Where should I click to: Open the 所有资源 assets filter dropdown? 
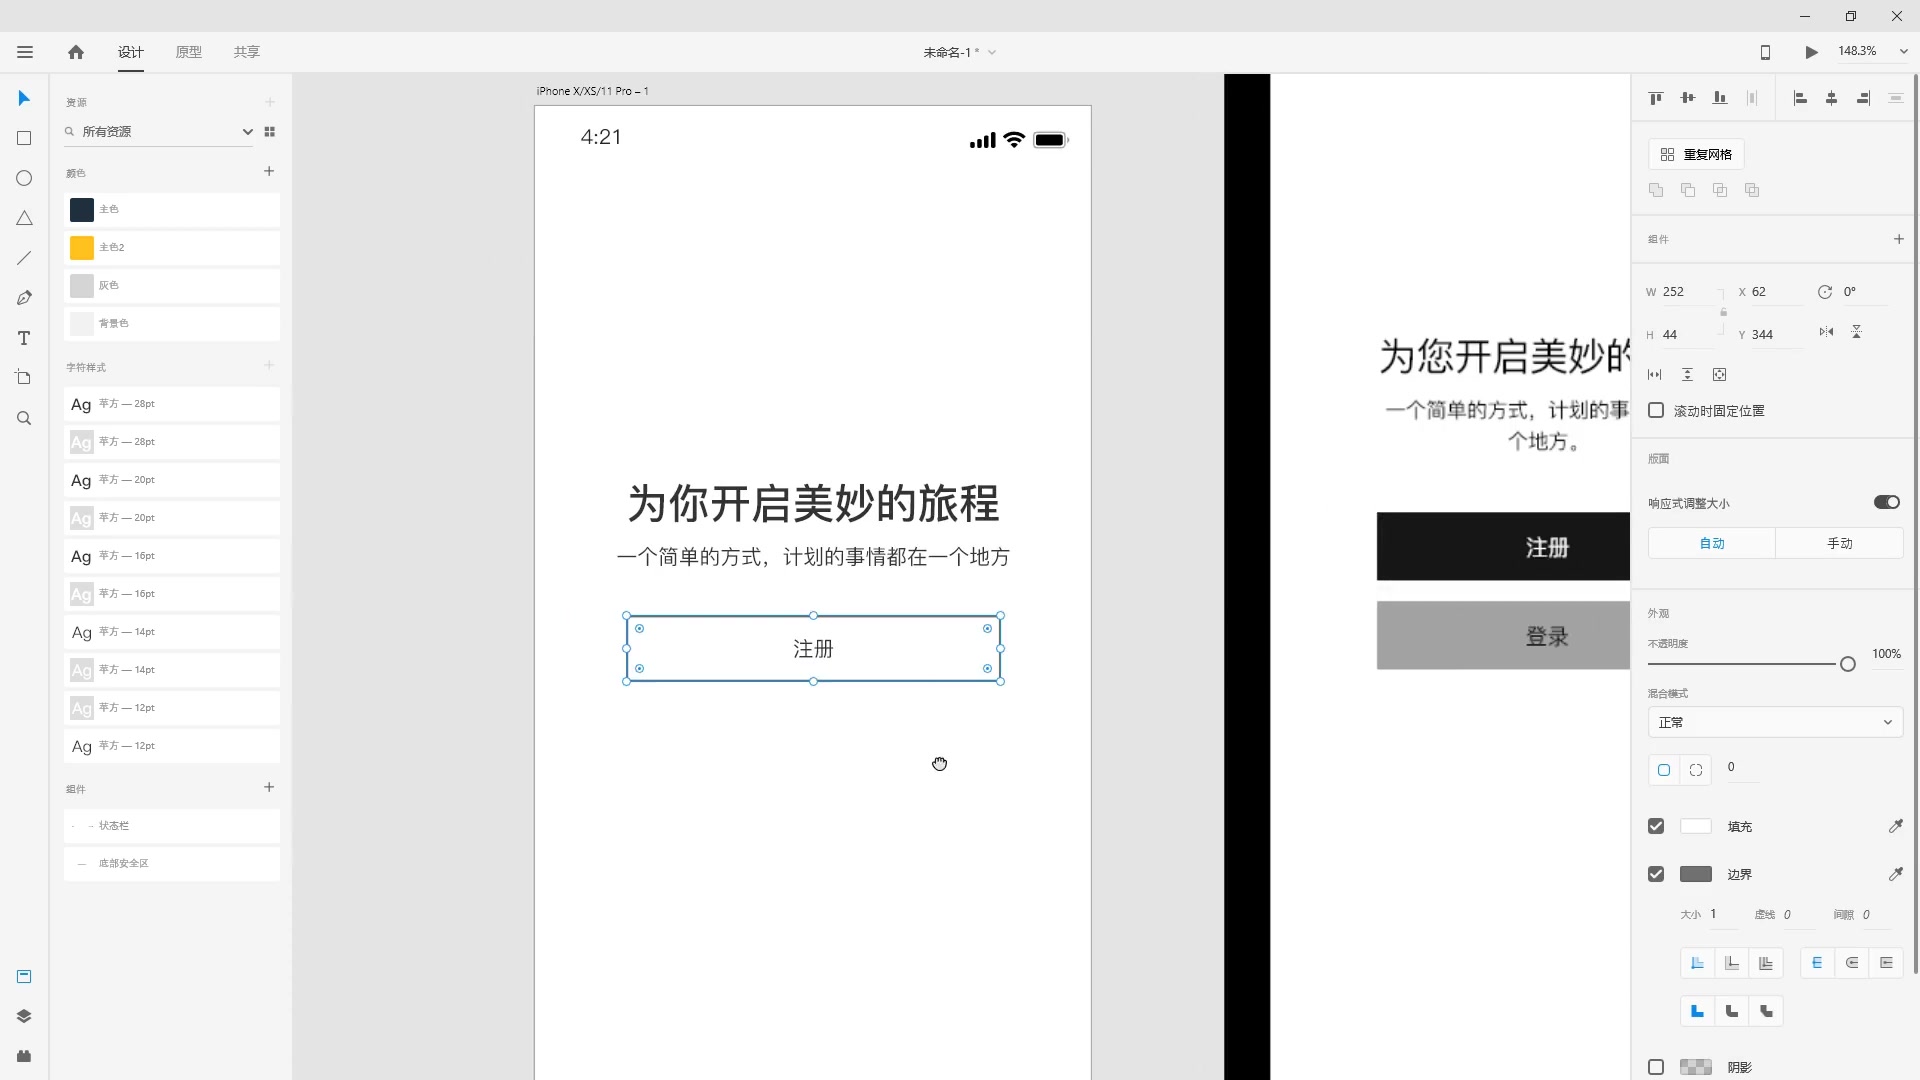coord(160,132)
